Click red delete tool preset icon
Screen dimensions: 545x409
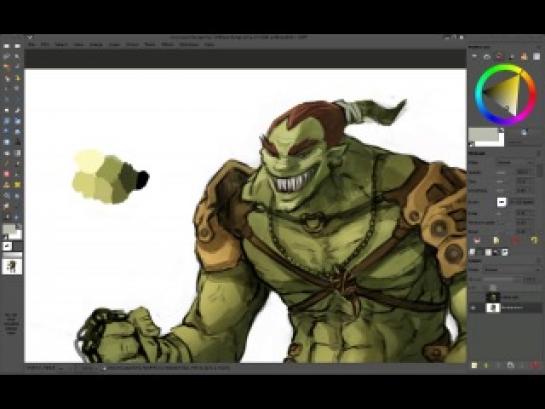516,240
